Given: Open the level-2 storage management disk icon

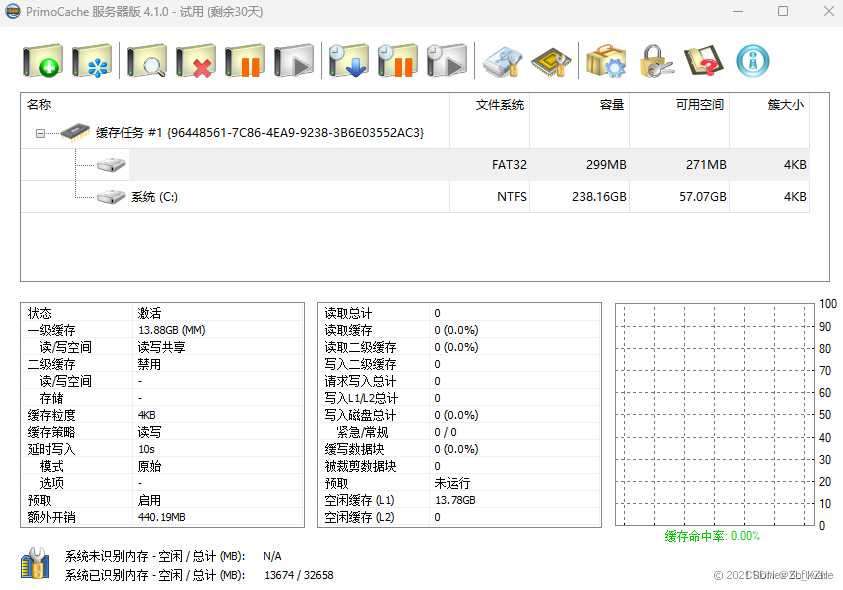Looking at the screenshot, I should pyautogui.click(x=502, y=61).
